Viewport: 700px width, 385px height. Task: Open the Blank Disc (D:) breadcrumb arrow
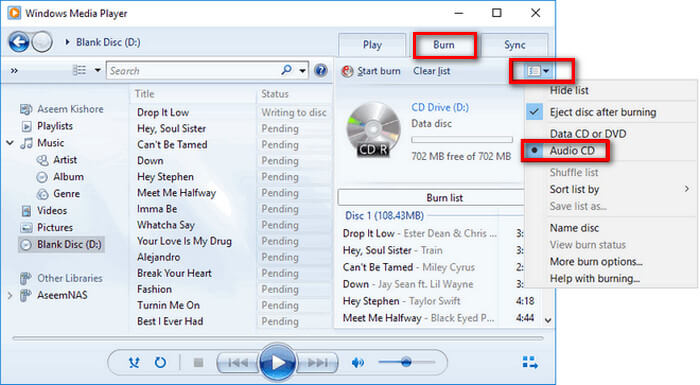67,42
